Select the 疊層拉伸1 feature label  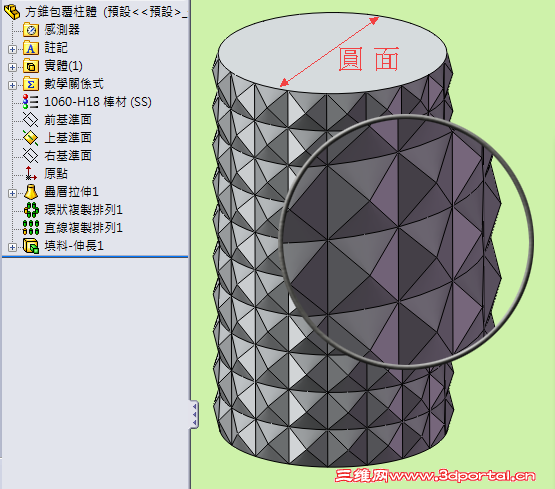click(x=71, y=192)
